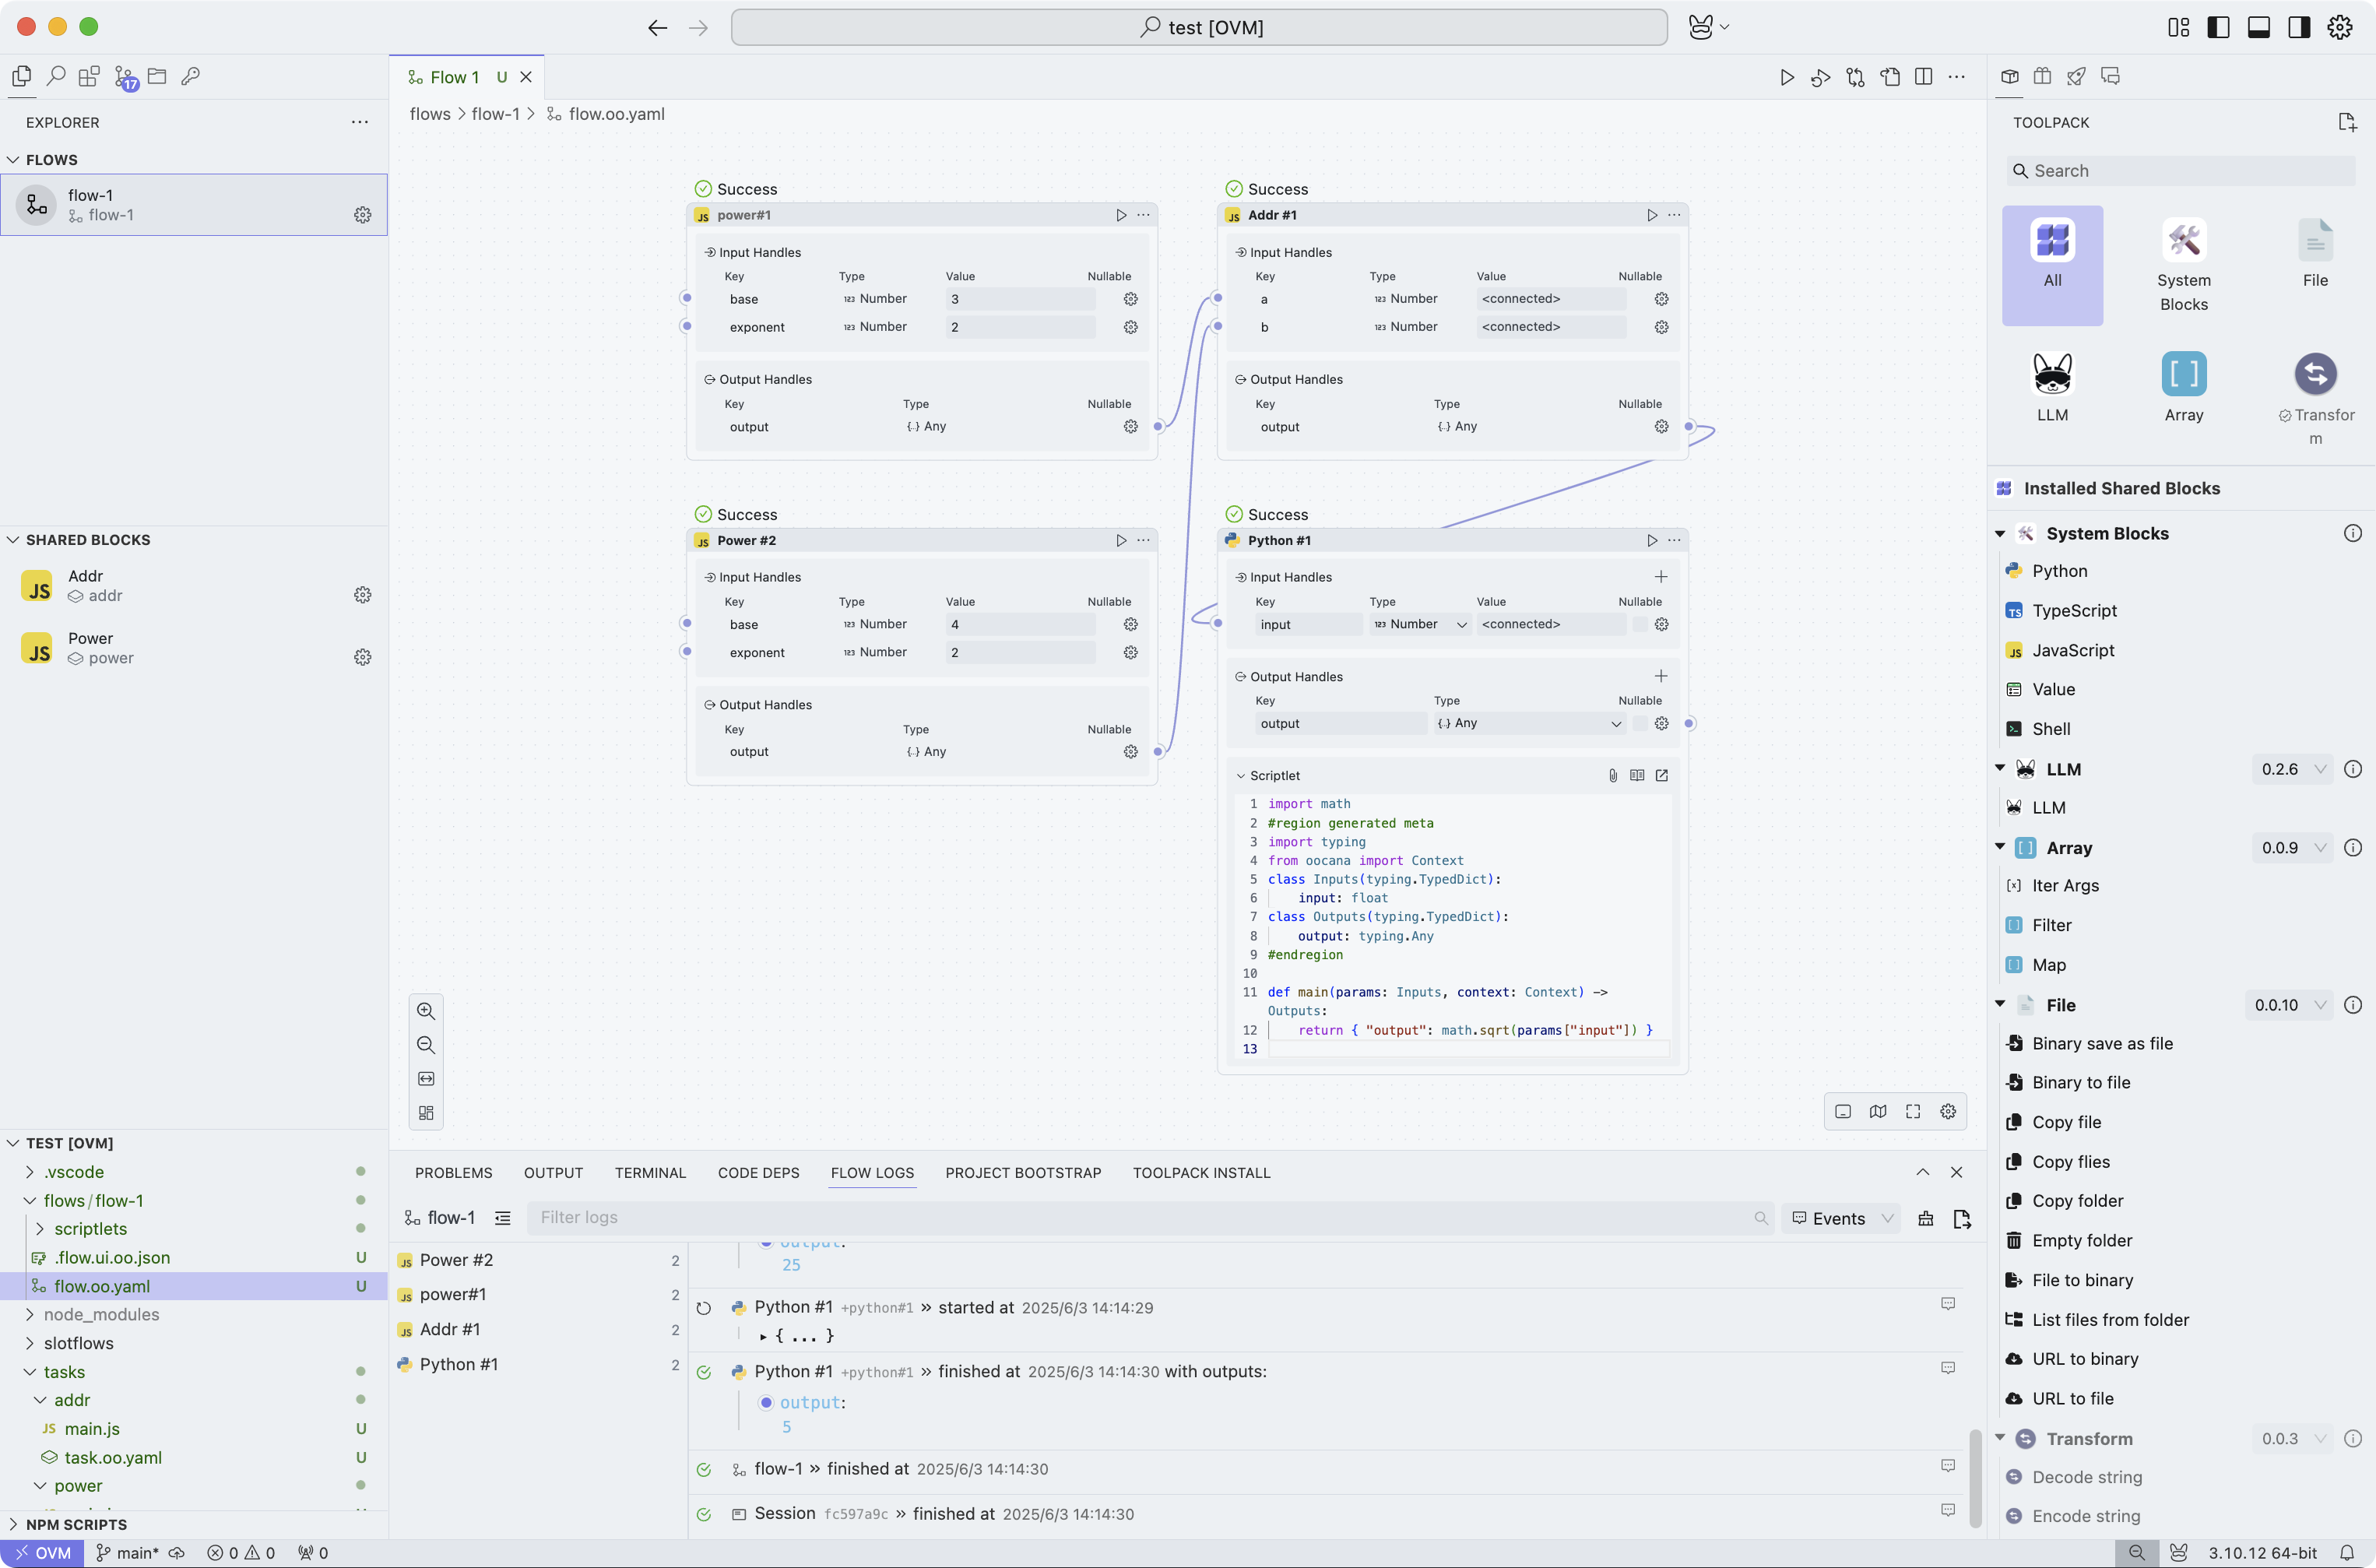Open the minimap icon on canvas

tap(1878, 1112)
